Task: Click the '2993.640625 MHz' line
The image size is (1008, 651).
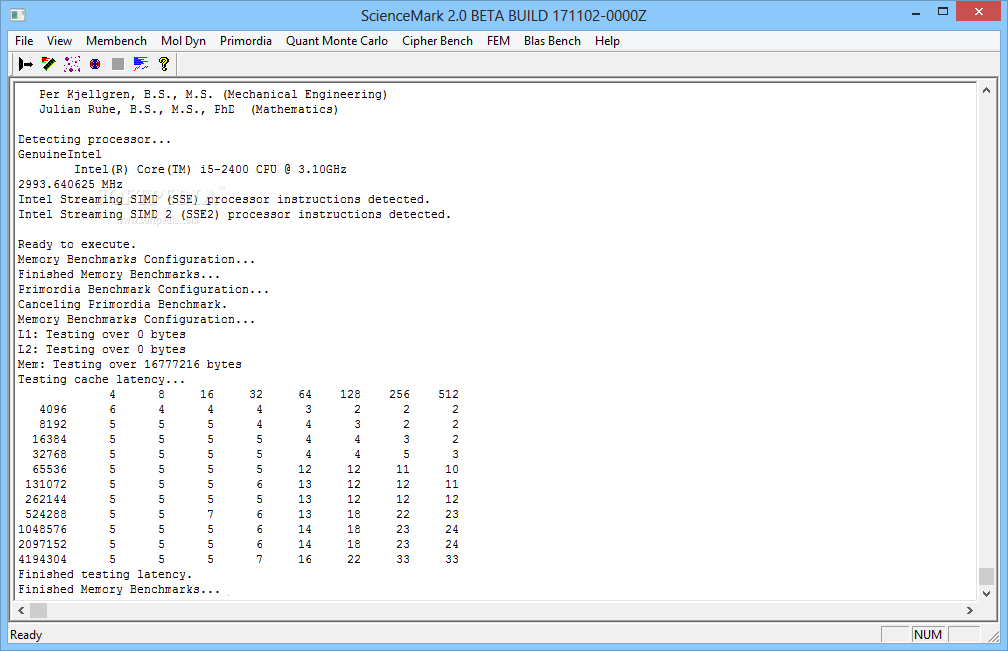Action: (x=70, y=184)
